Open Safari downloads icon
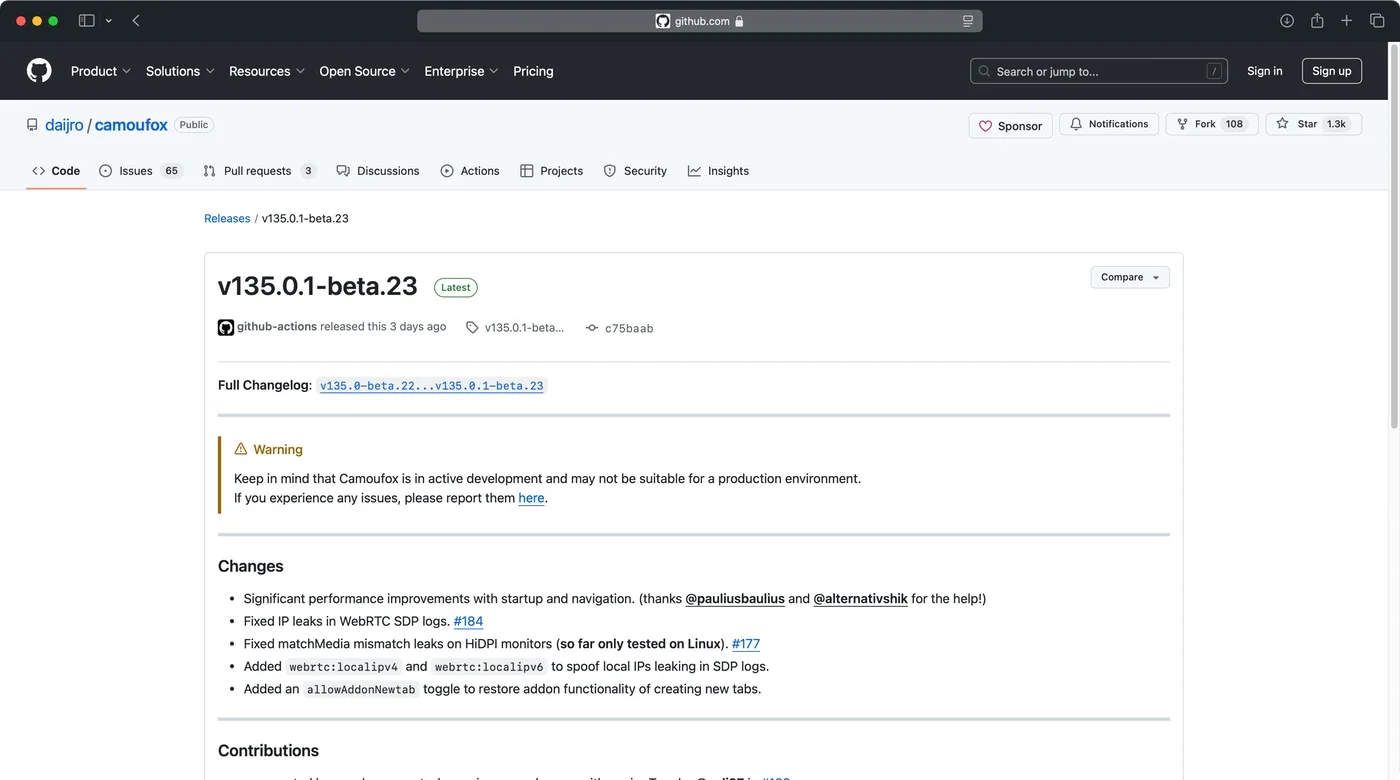The width and height of the screenshot is (1400, 780). (x=1287, y=21)
